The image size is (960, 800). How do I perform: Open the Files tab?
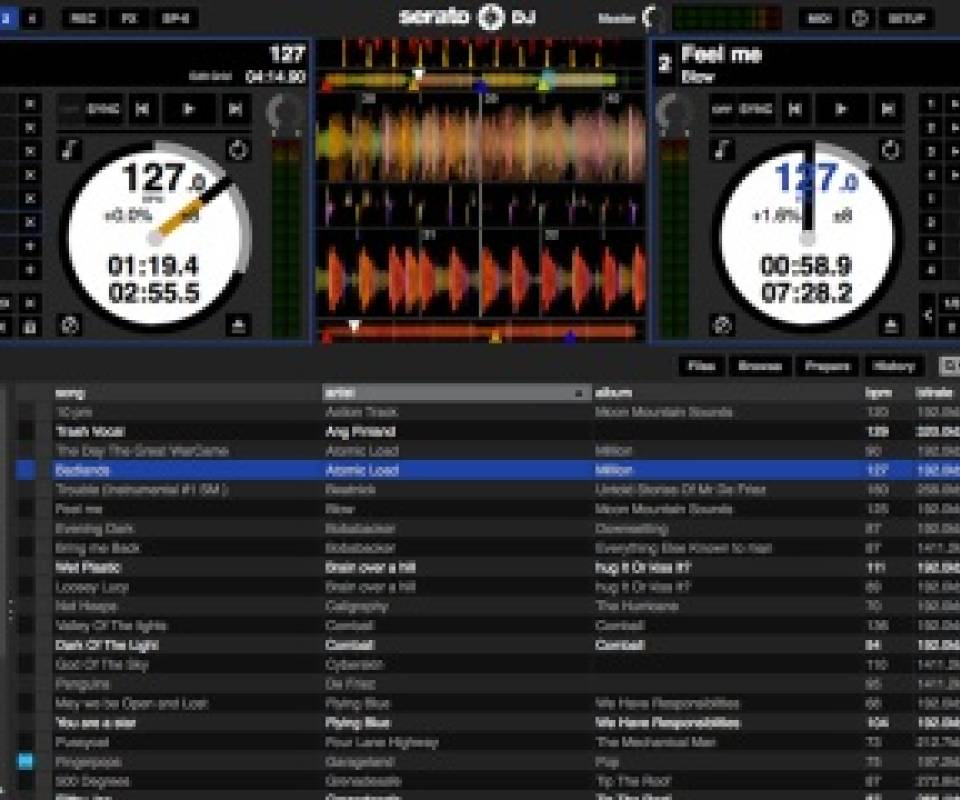coord(702,366)
